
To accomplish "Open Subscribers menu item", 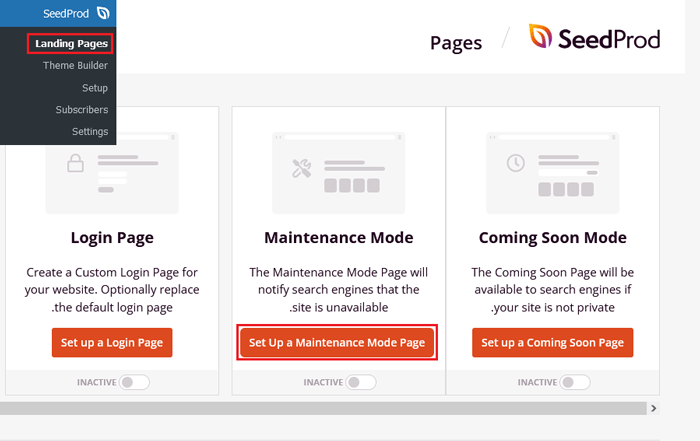I will [x=82, y=110].
